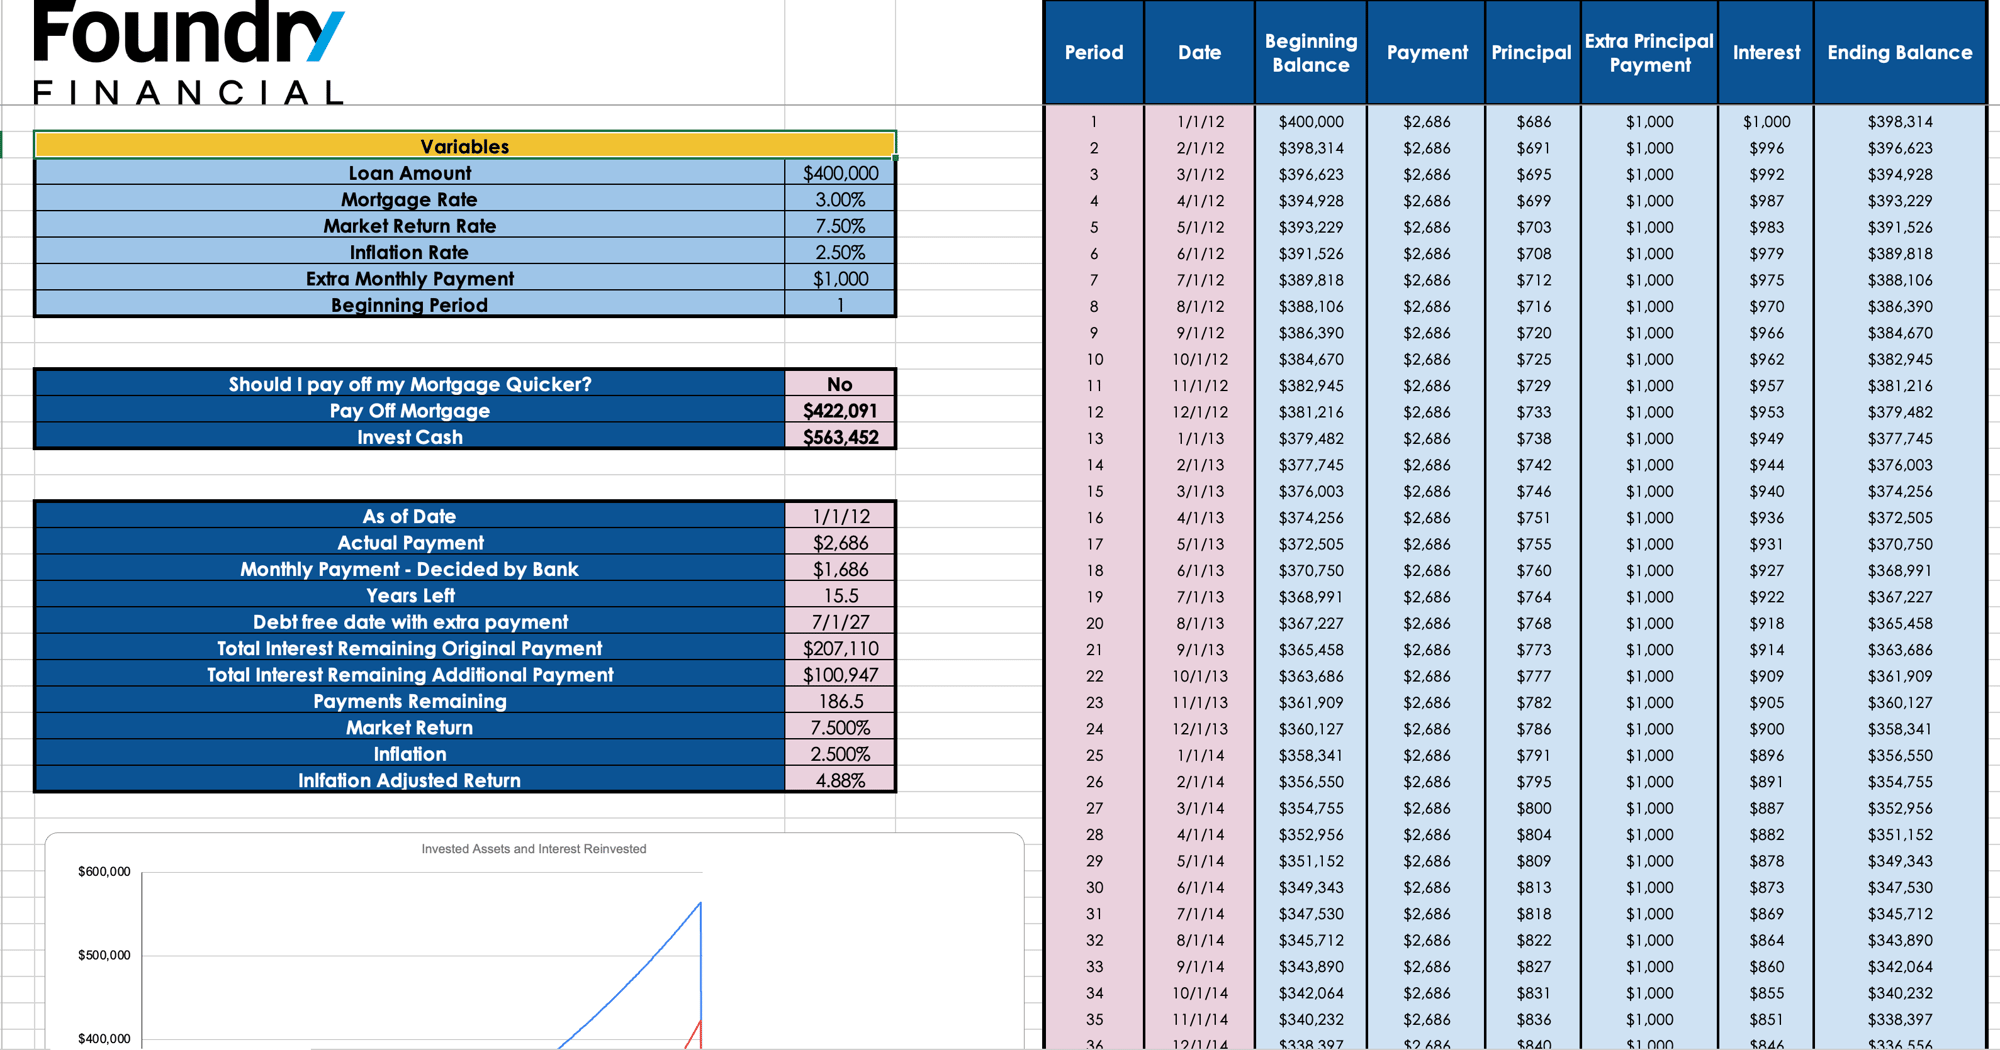The image size is (2000, 1050).
Task: Click the Mortgage Rate value 3.00%
Action: 840,199
